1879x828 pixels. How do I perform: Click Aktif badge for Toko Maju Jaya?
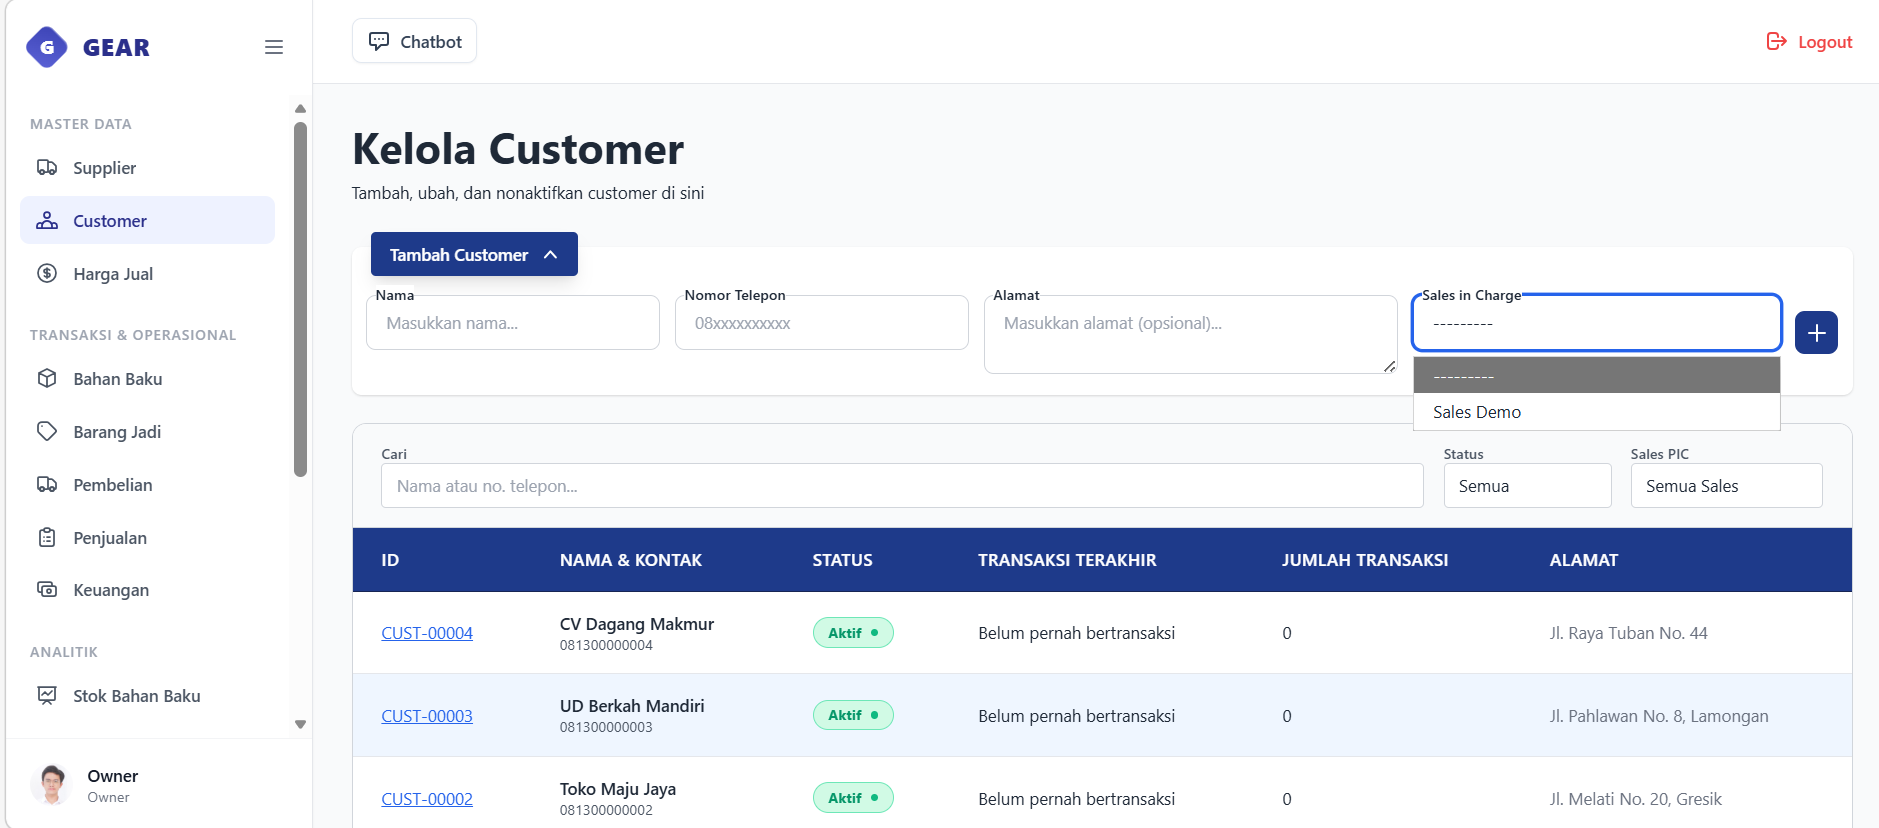(853, 798)
